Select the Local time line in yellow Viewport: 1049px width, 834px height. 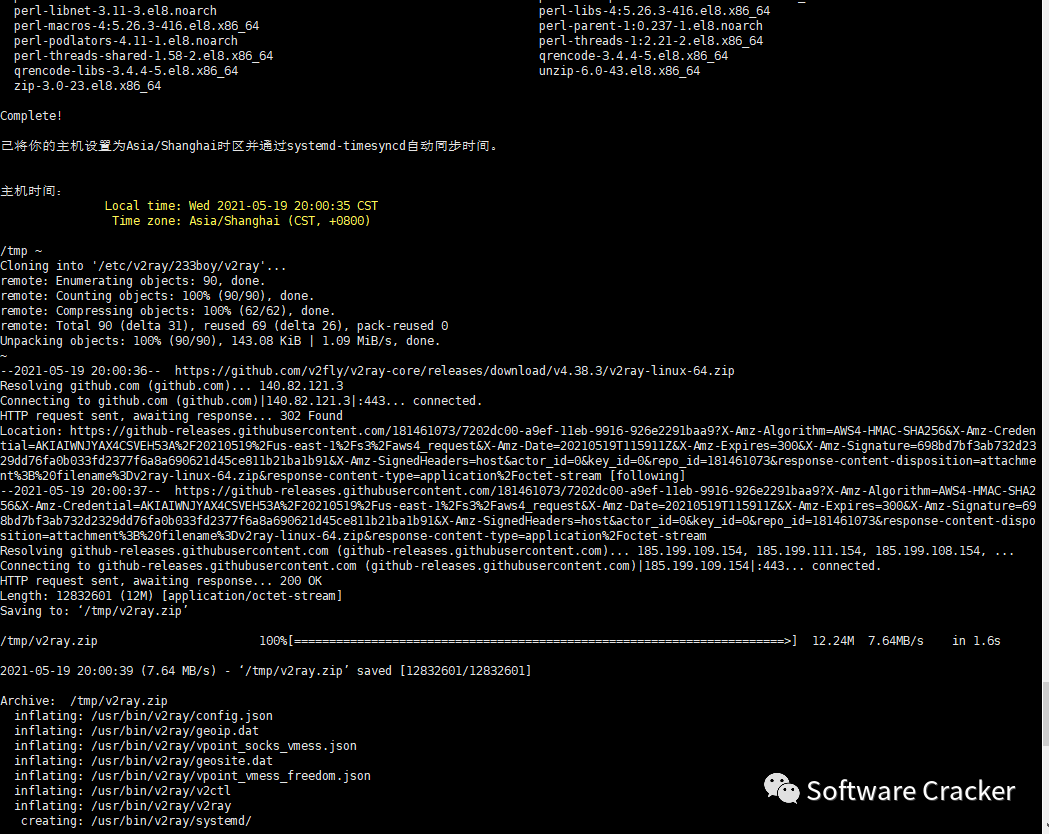click(241, 206)
